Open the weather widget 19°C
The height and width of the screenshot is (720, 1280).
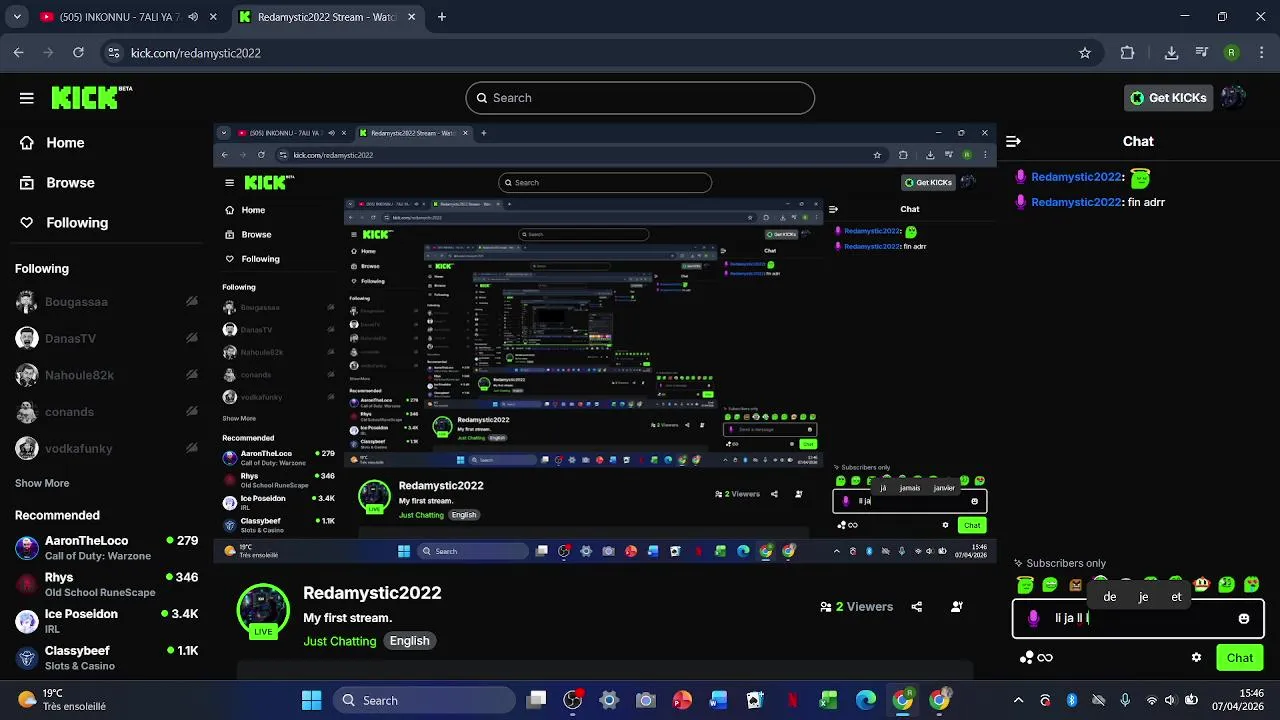(x=62, y=700)
